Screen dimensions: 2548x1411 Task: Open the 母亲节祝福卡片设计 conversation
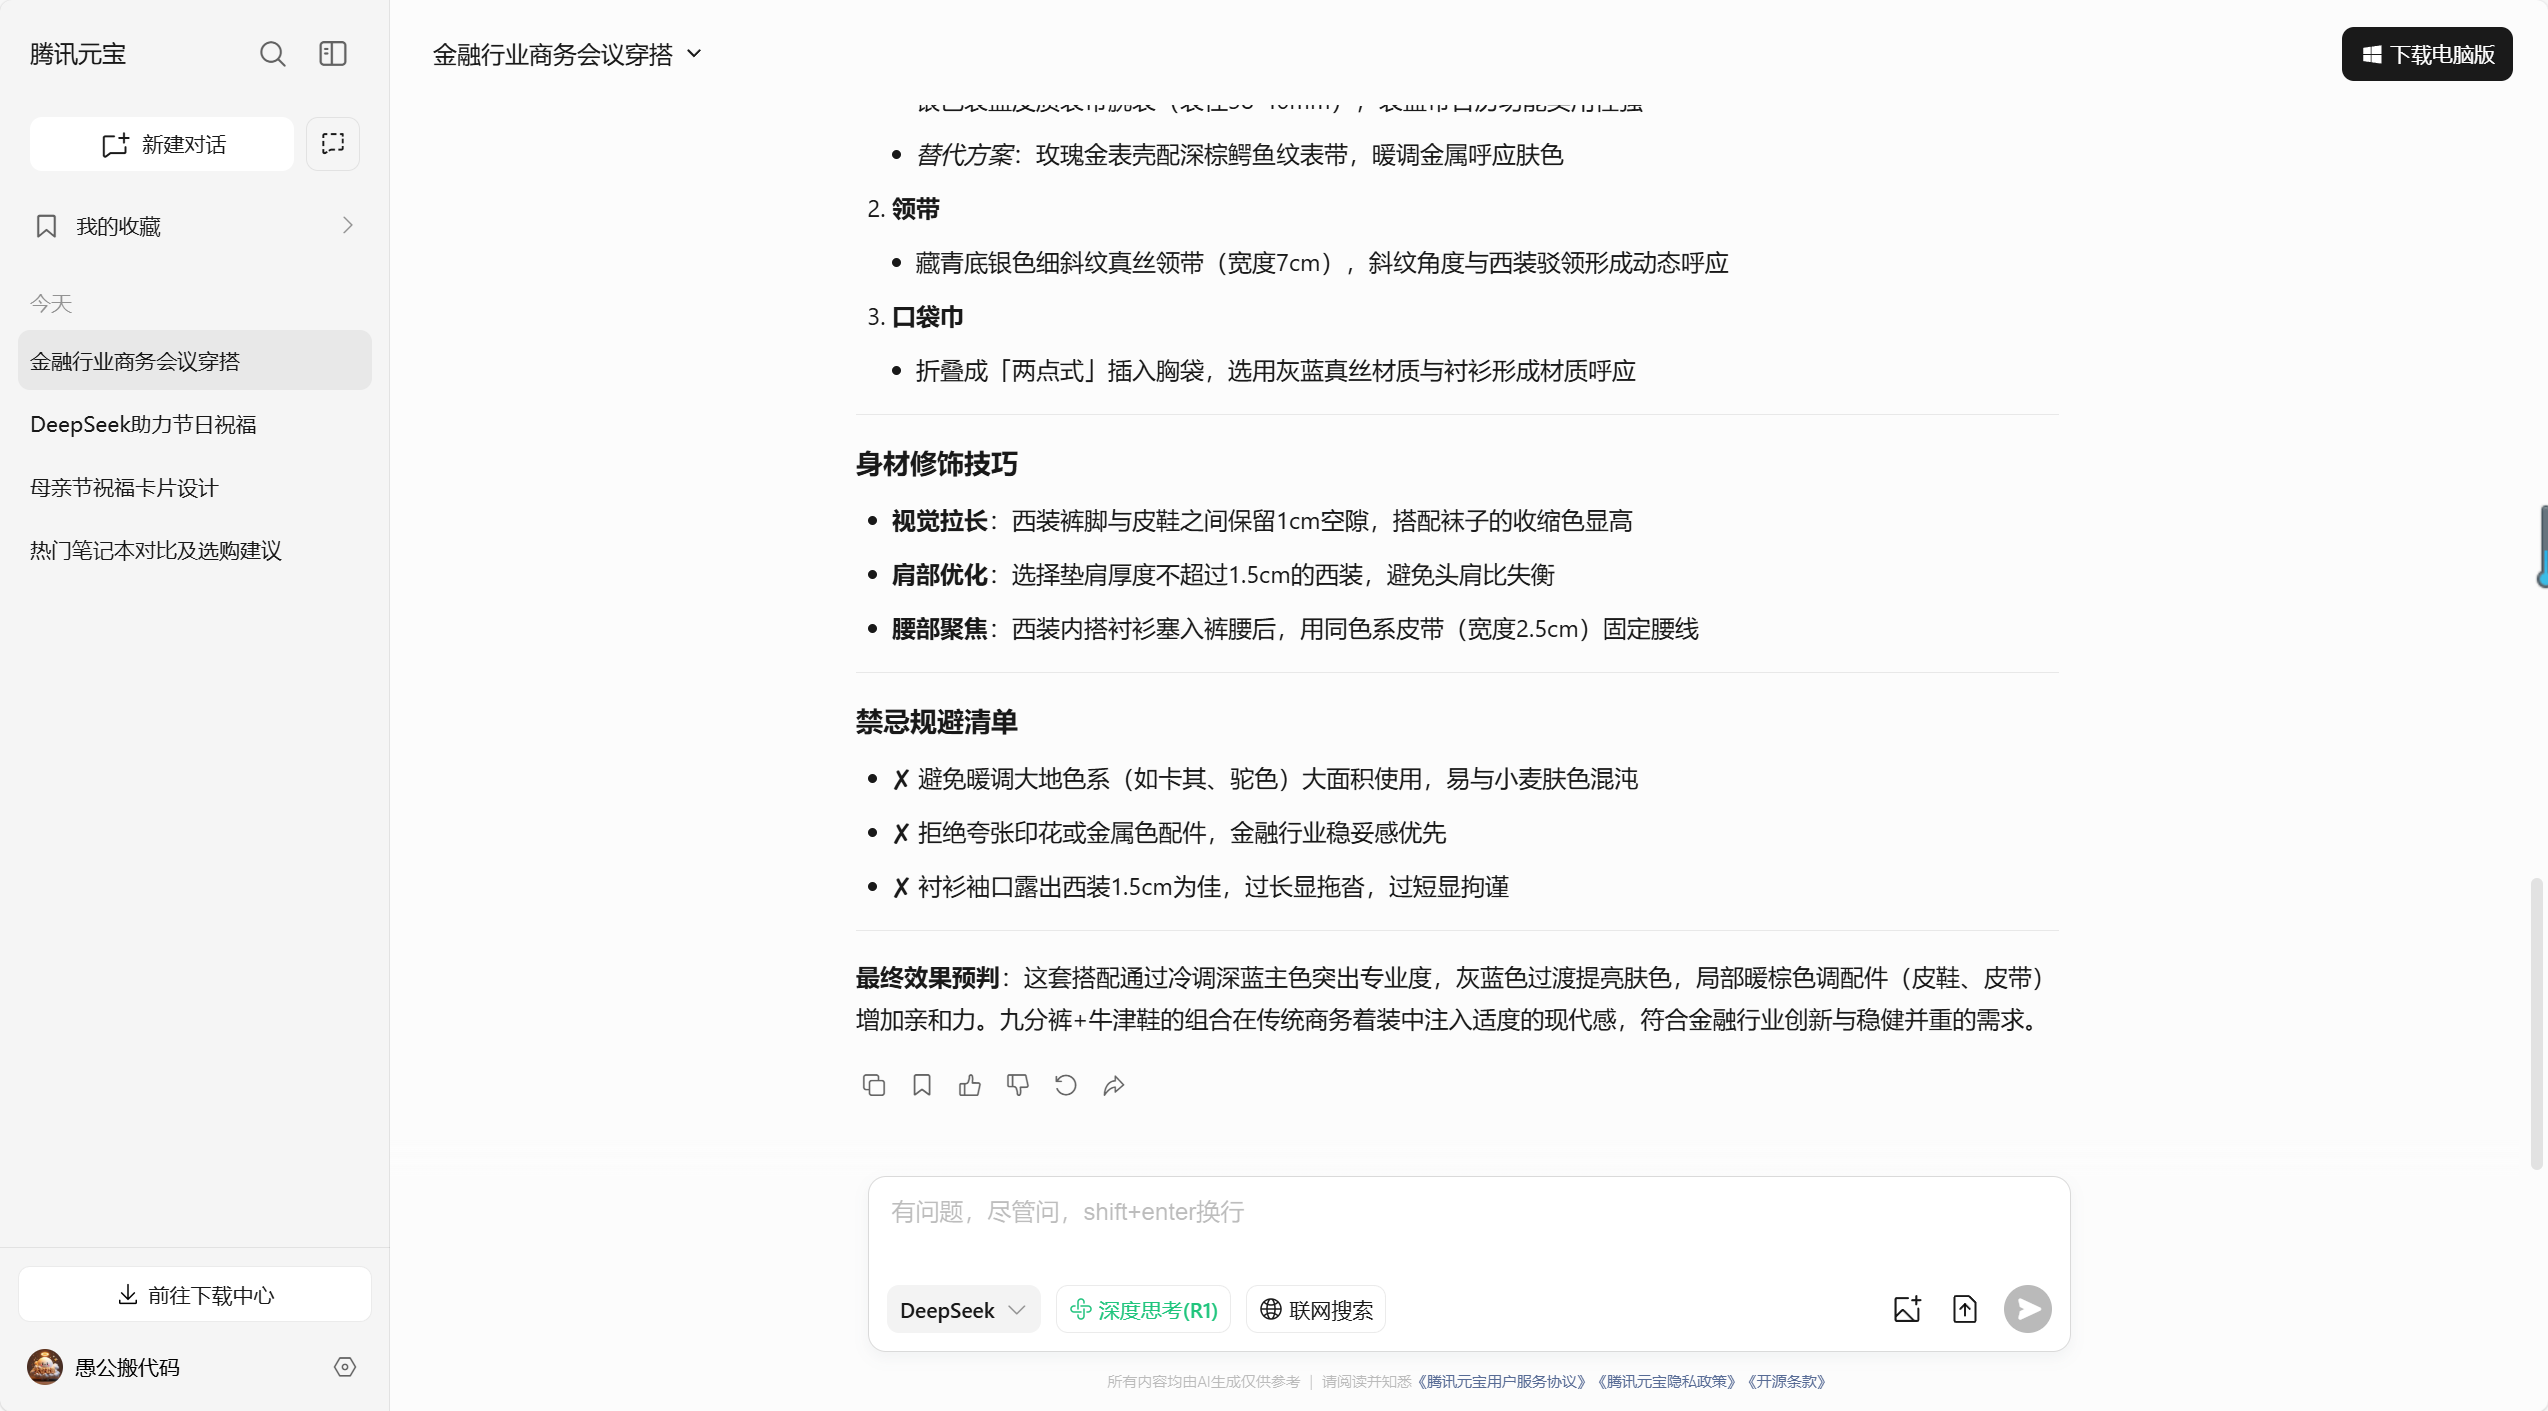click(124, 487)
